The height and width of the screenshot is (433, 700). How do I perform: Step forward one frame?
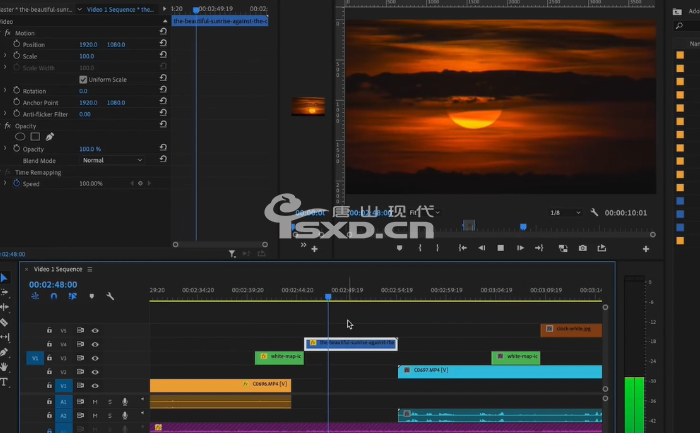[520, 248]
